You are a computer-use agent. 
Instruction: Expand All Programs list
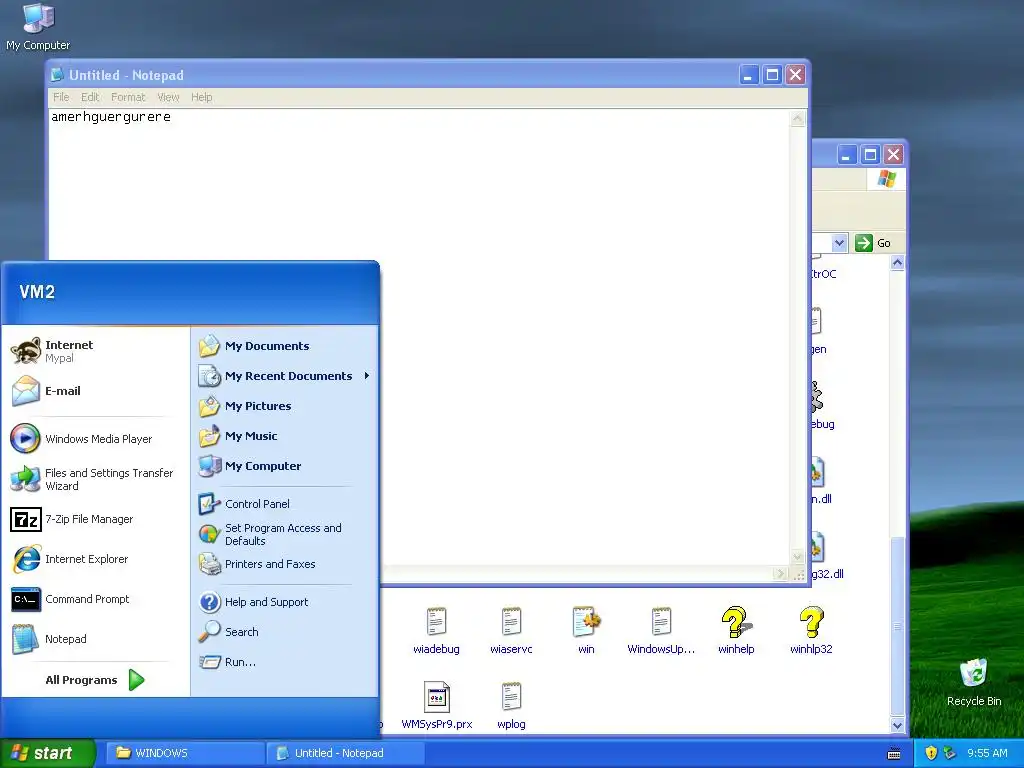pyautogui.click(x=95, y=680)
